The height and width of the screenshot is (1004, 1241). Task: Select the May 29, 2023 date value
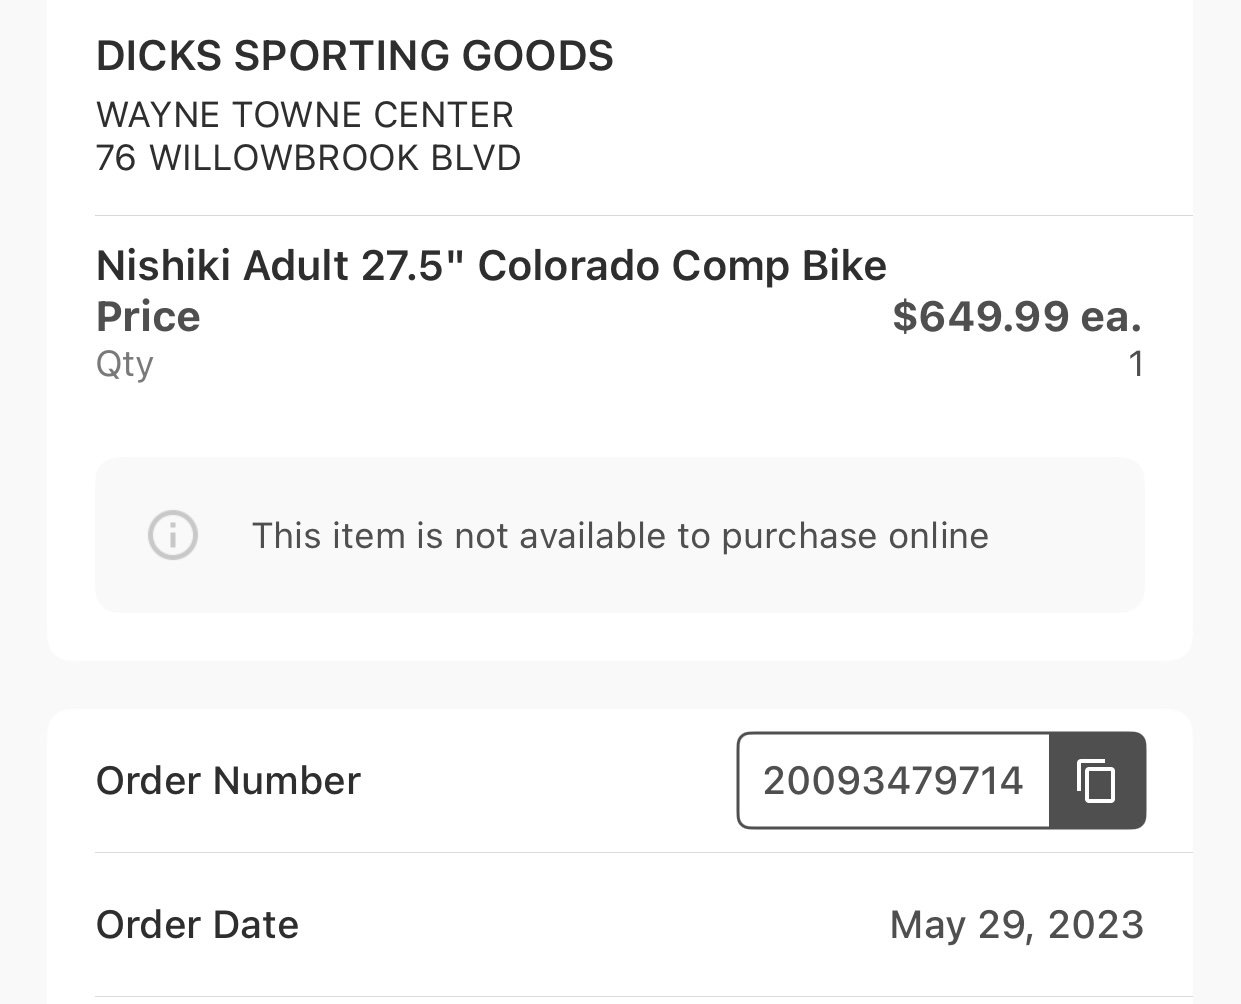click(x=1016, y=925)
